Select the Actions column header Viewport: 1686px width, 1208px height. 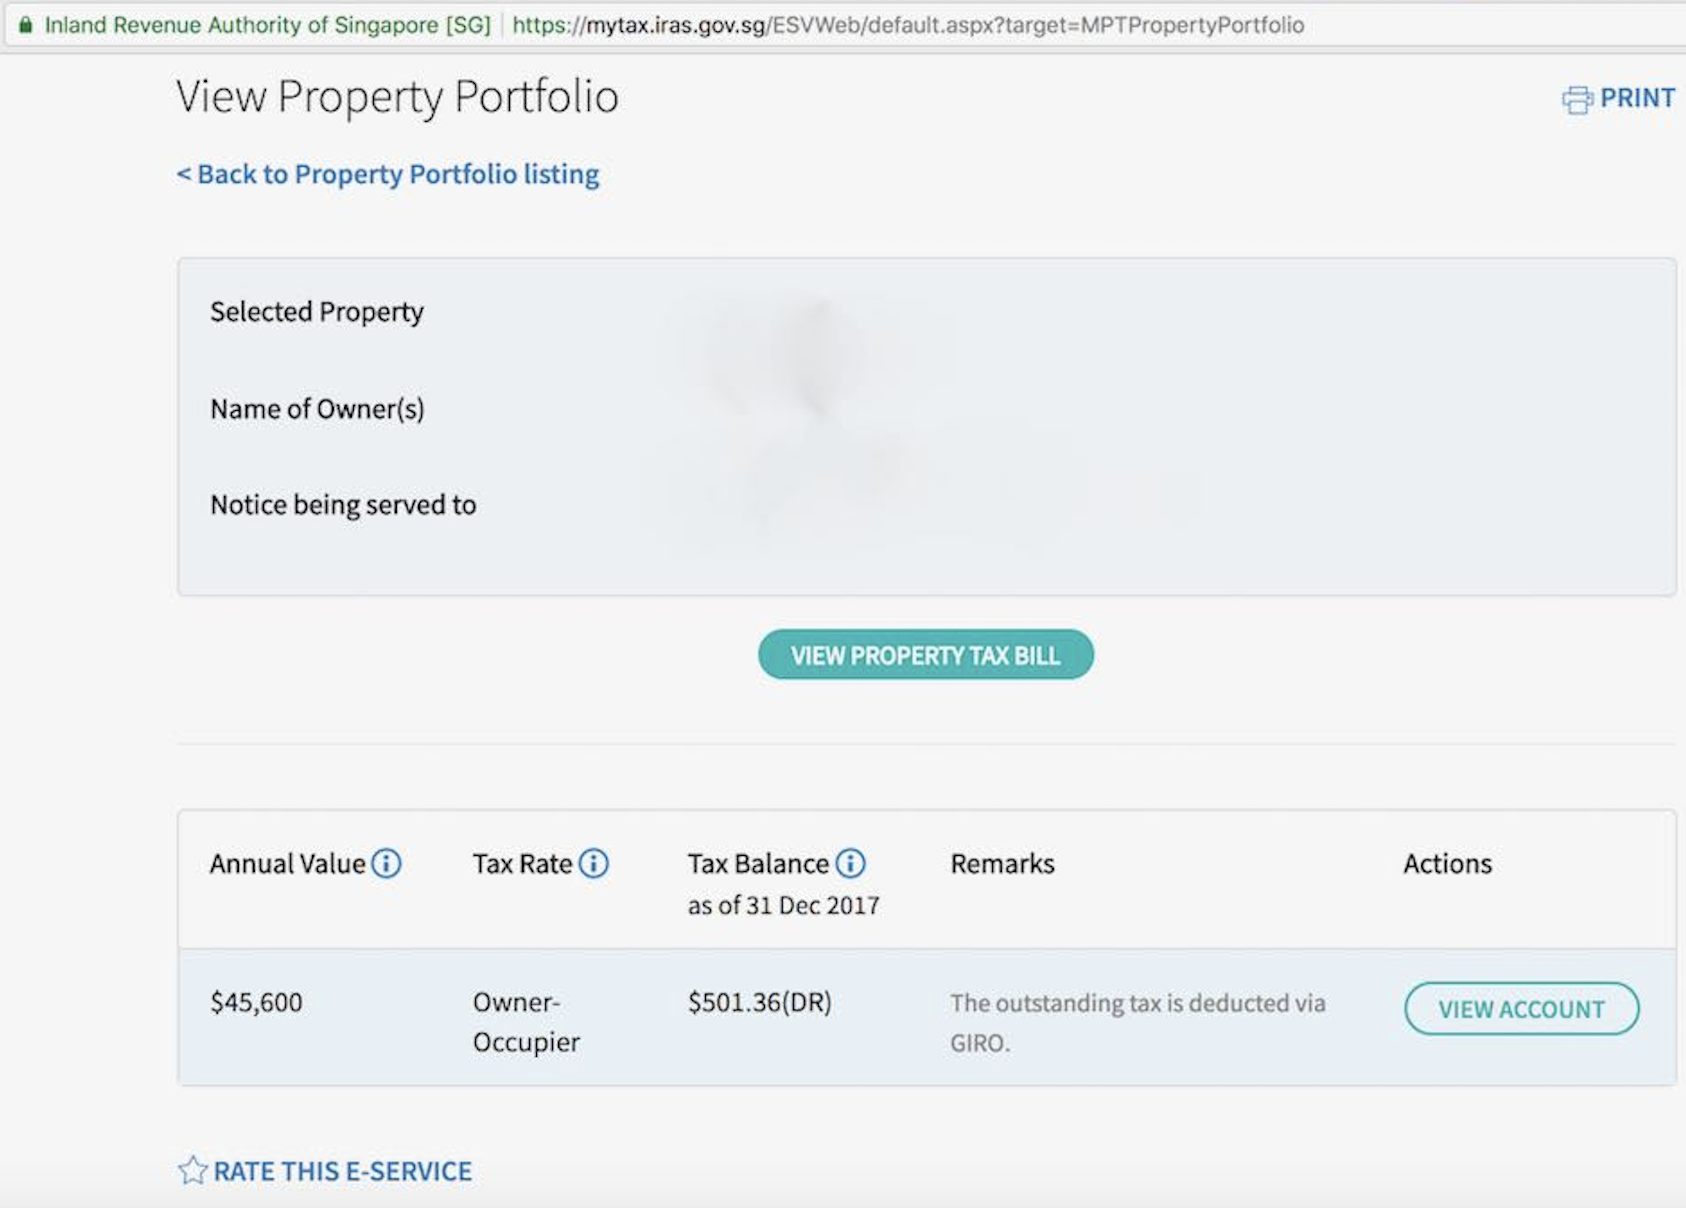coord(1447,864)
